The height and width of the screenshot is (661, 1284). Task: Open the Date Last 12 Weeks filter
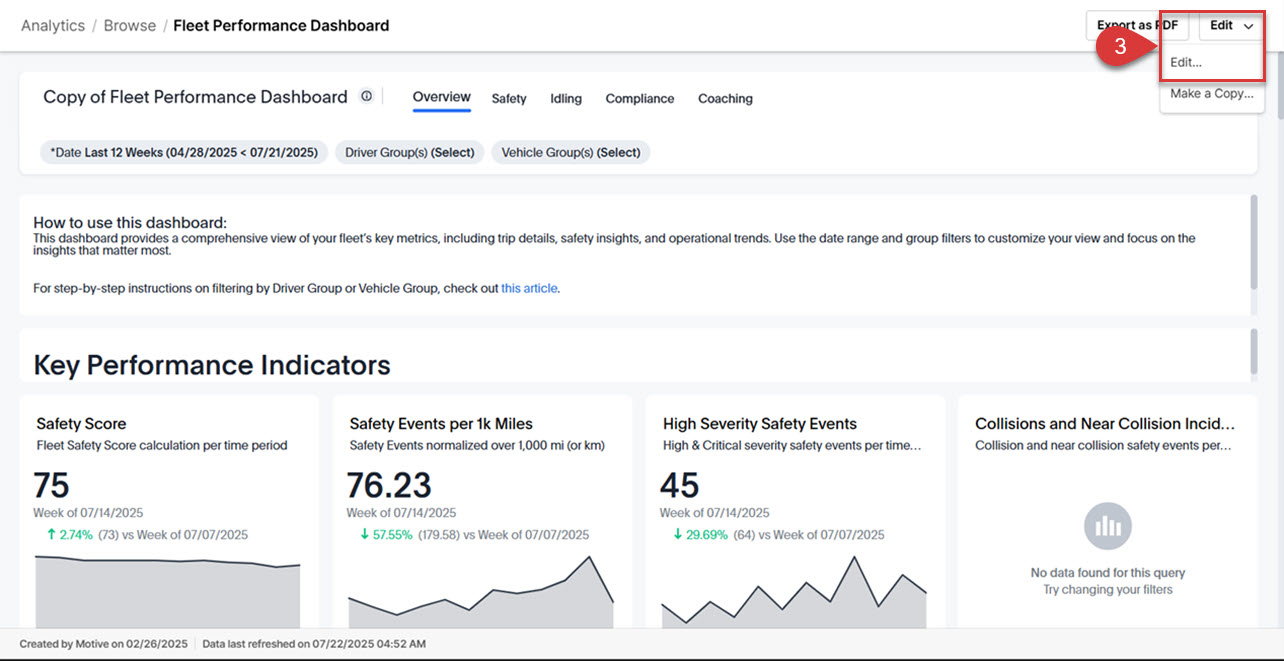[x=183, y=152]
